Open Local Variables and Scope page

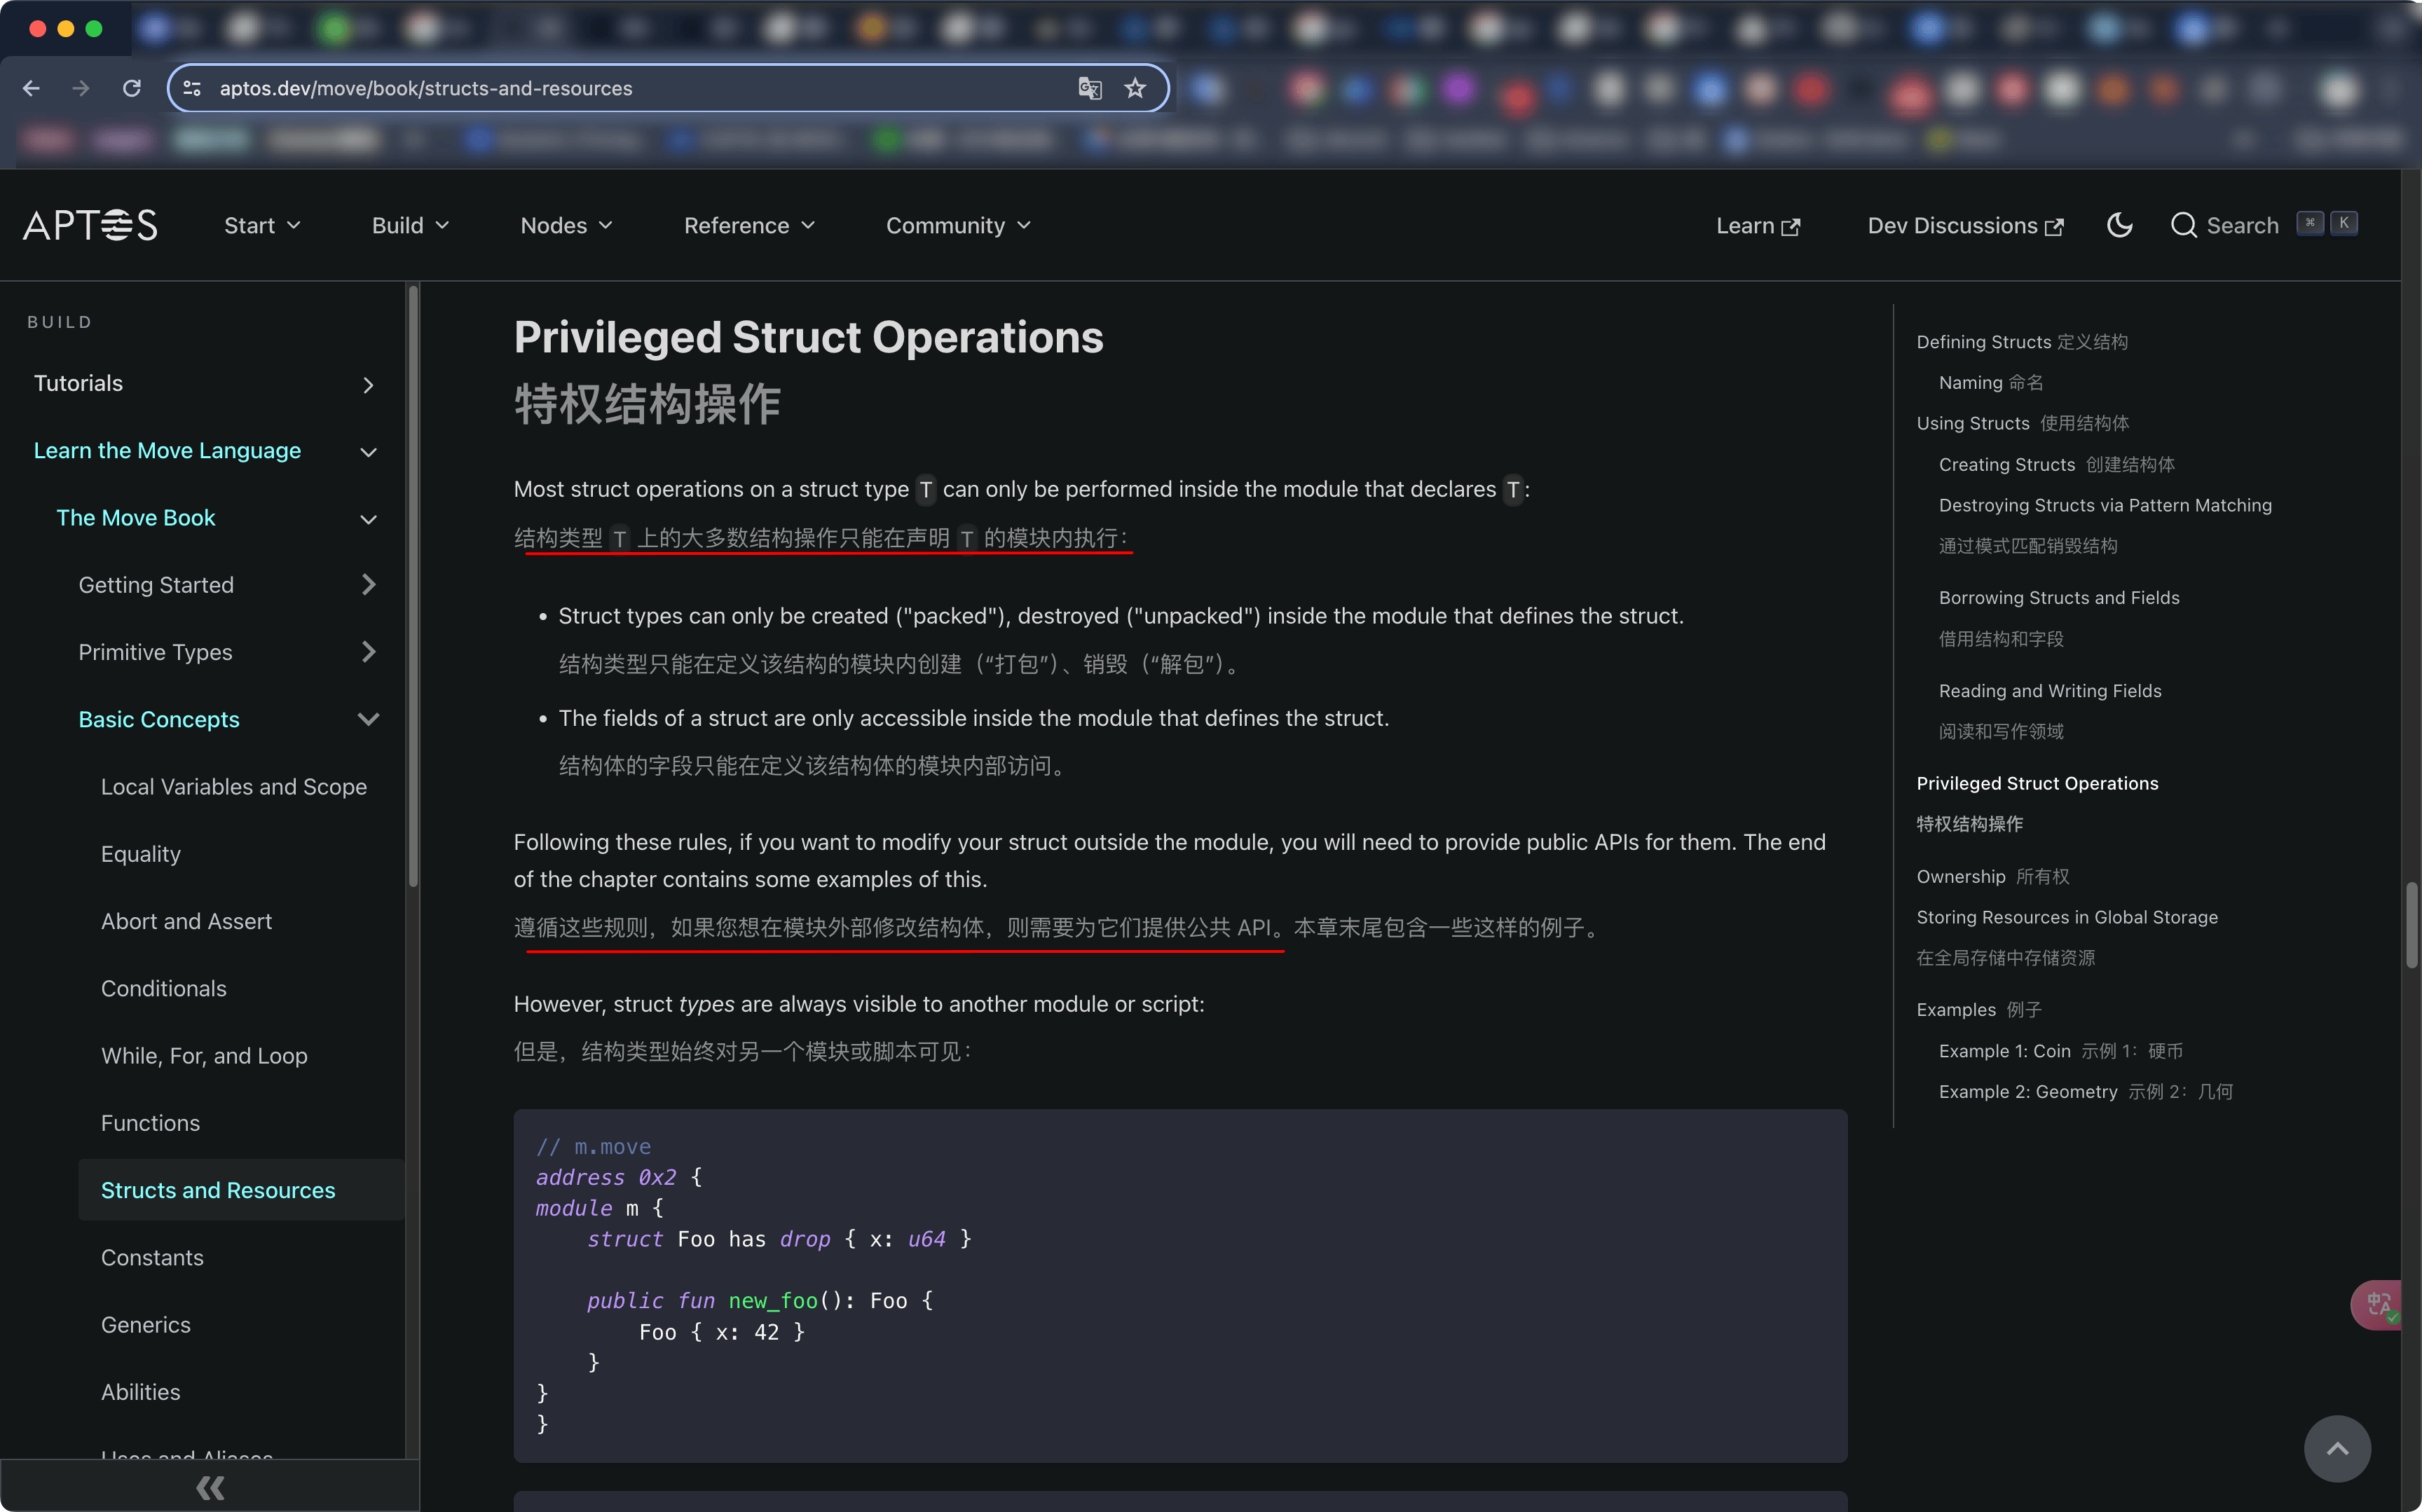(233, 787)
